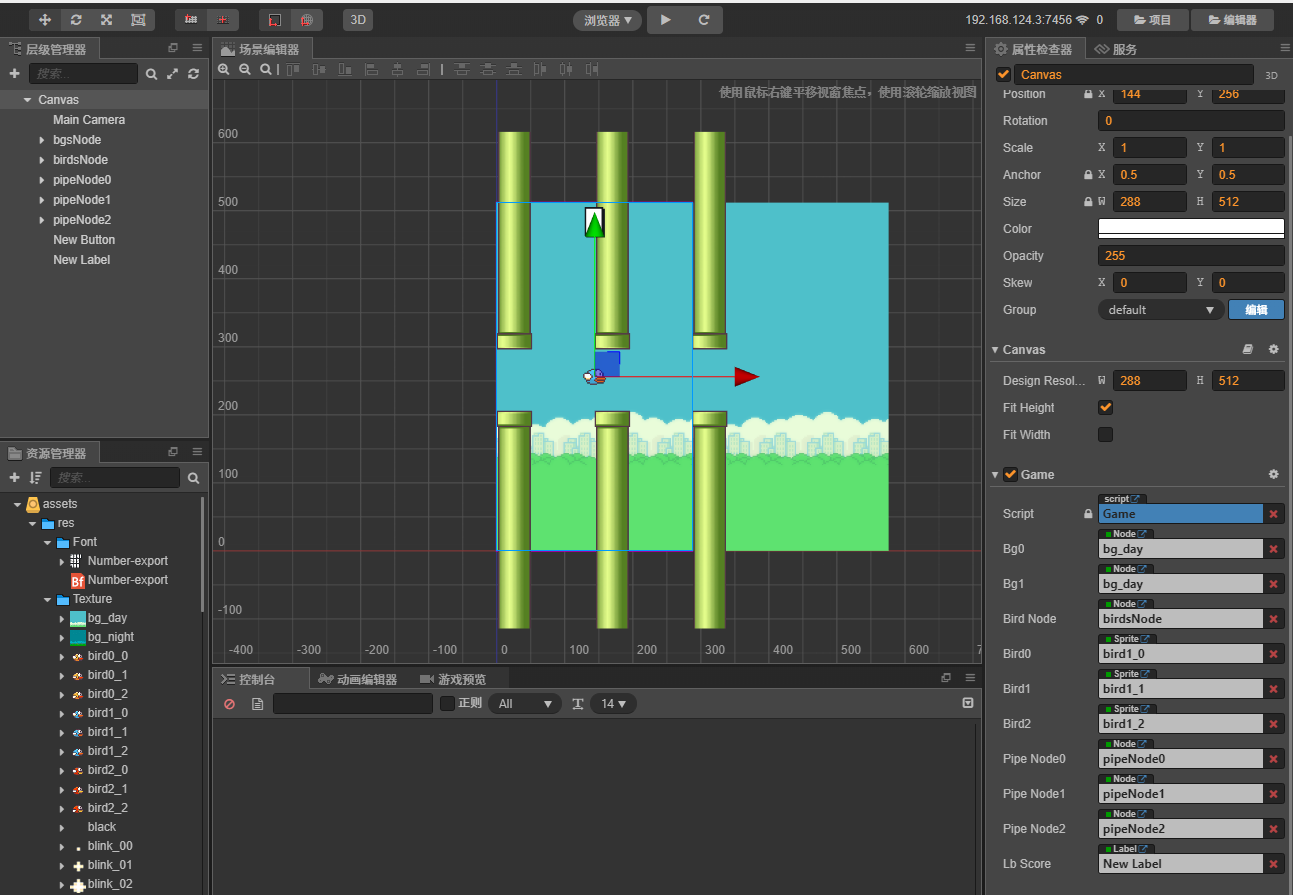Add new asset with plus icon
The height and width of the screenshot is (895, 1293).
pos(14,478)
